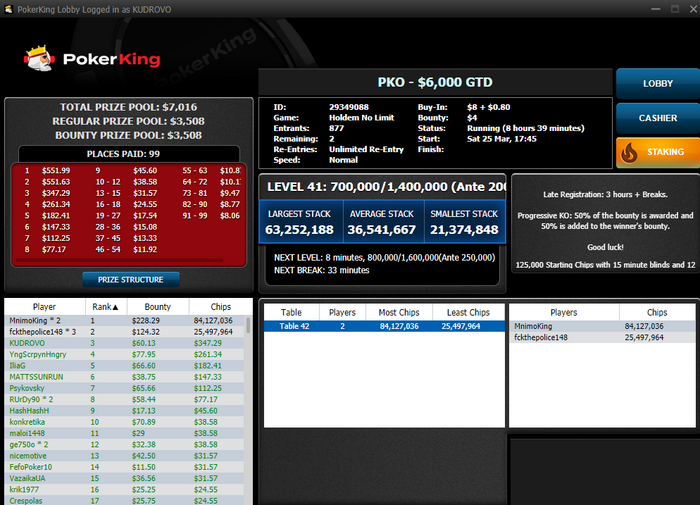Open the Cashier button
The width and height of the screenshot is (700, 505).
658,118
